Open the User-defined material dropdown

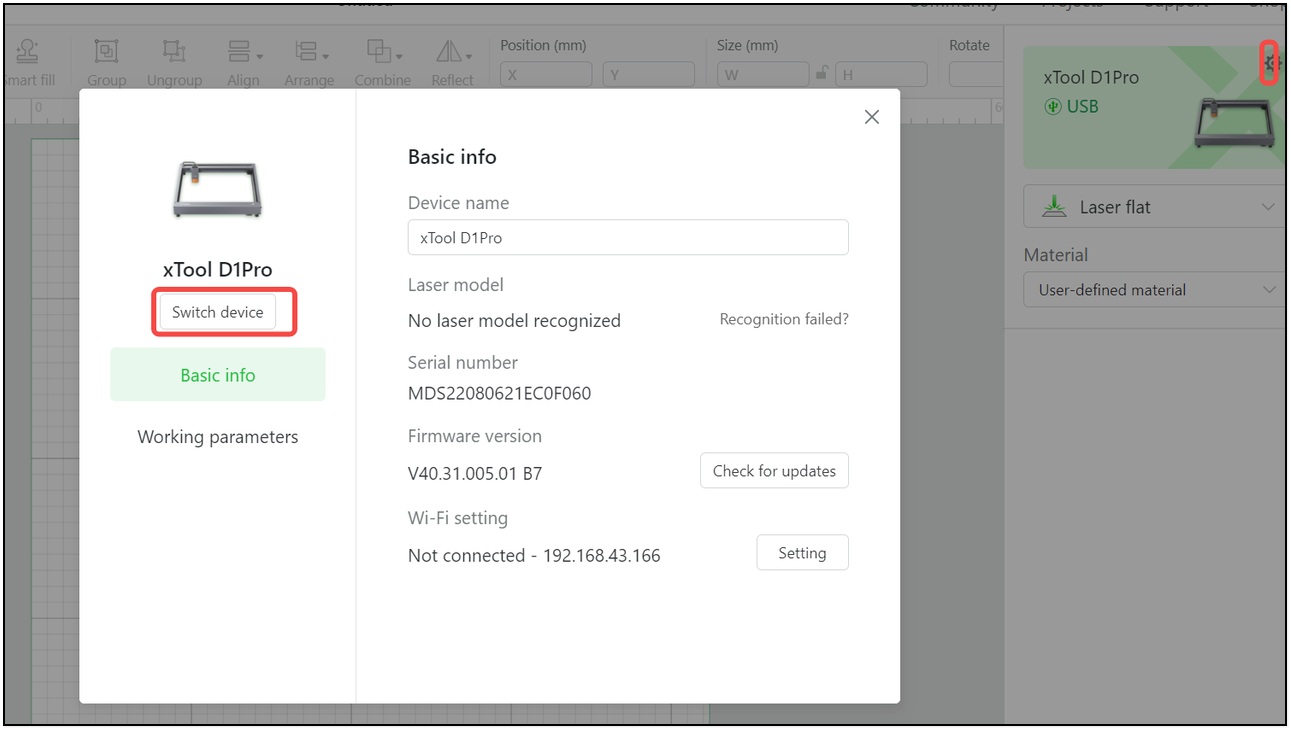(1156, 290)
